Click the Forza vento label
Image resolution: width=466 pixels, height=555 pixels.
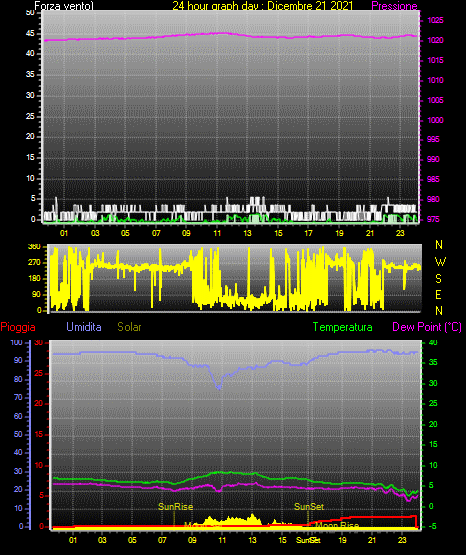pos(64,6)
